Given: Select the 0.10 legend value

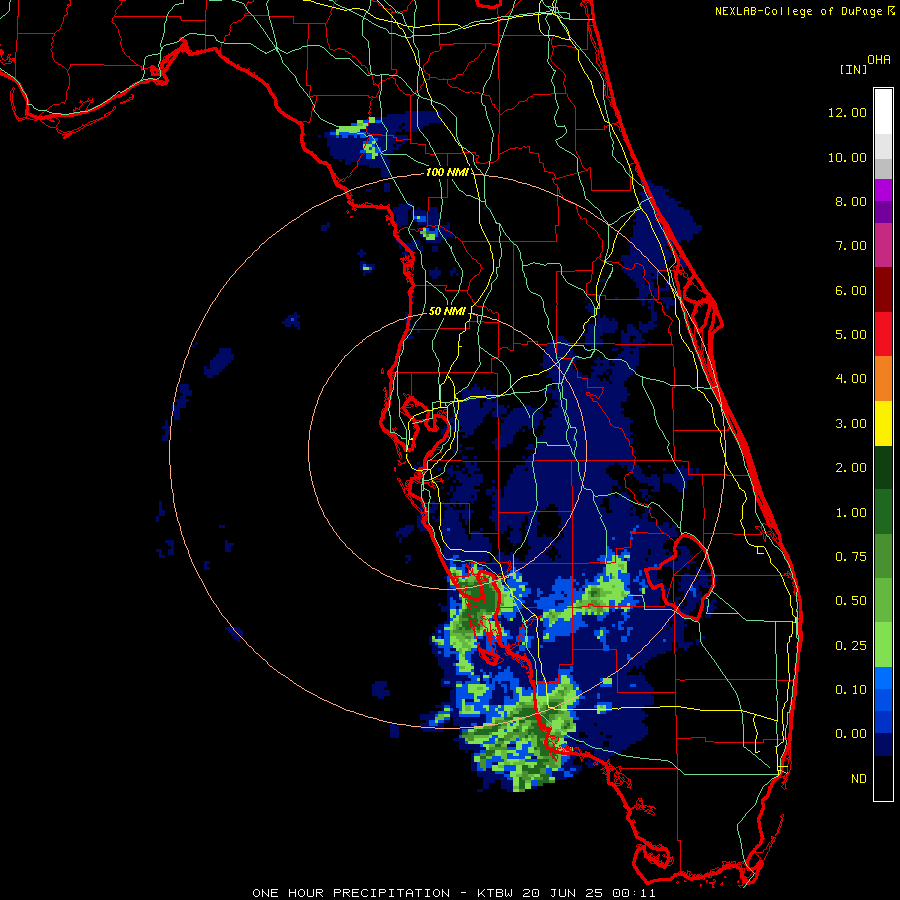Looking at the screenshot, I should 851,690.
